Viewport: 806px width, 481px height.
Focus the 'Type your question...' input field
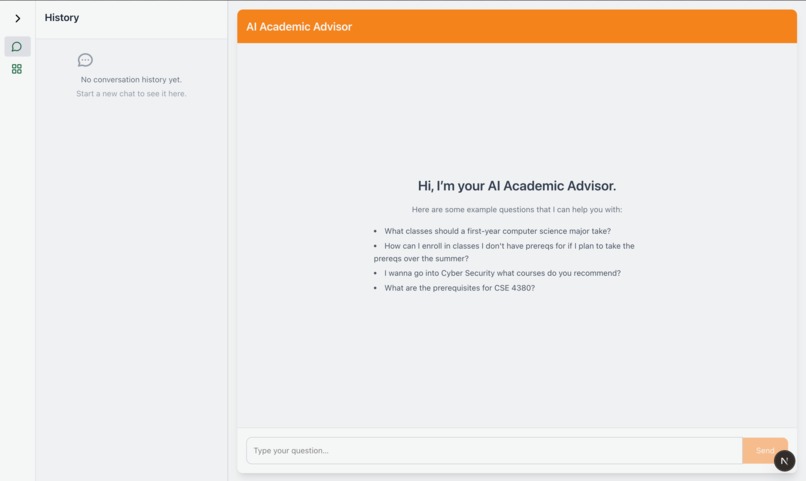[x=494, y=451]
